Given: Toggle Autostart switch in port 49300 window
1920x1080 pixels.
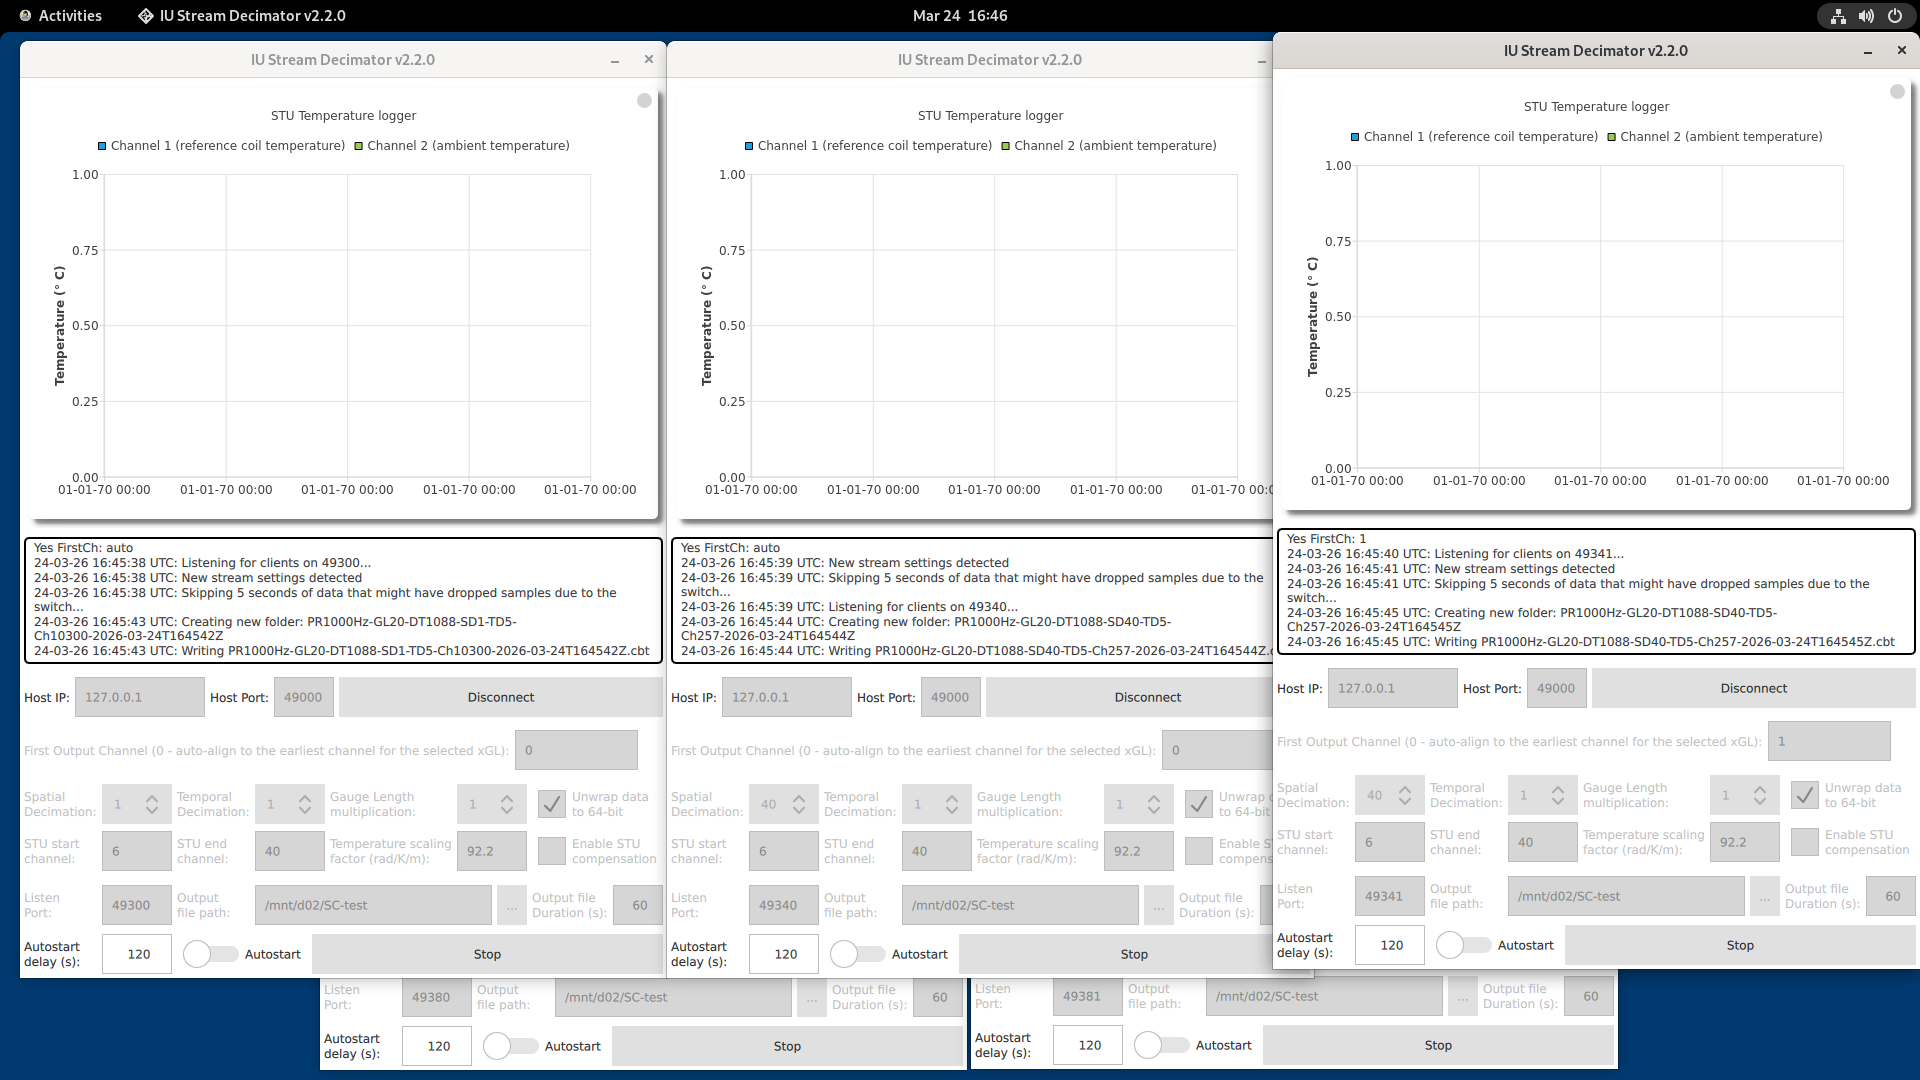Looking at the screenshot, I should [x=210, y=954].
